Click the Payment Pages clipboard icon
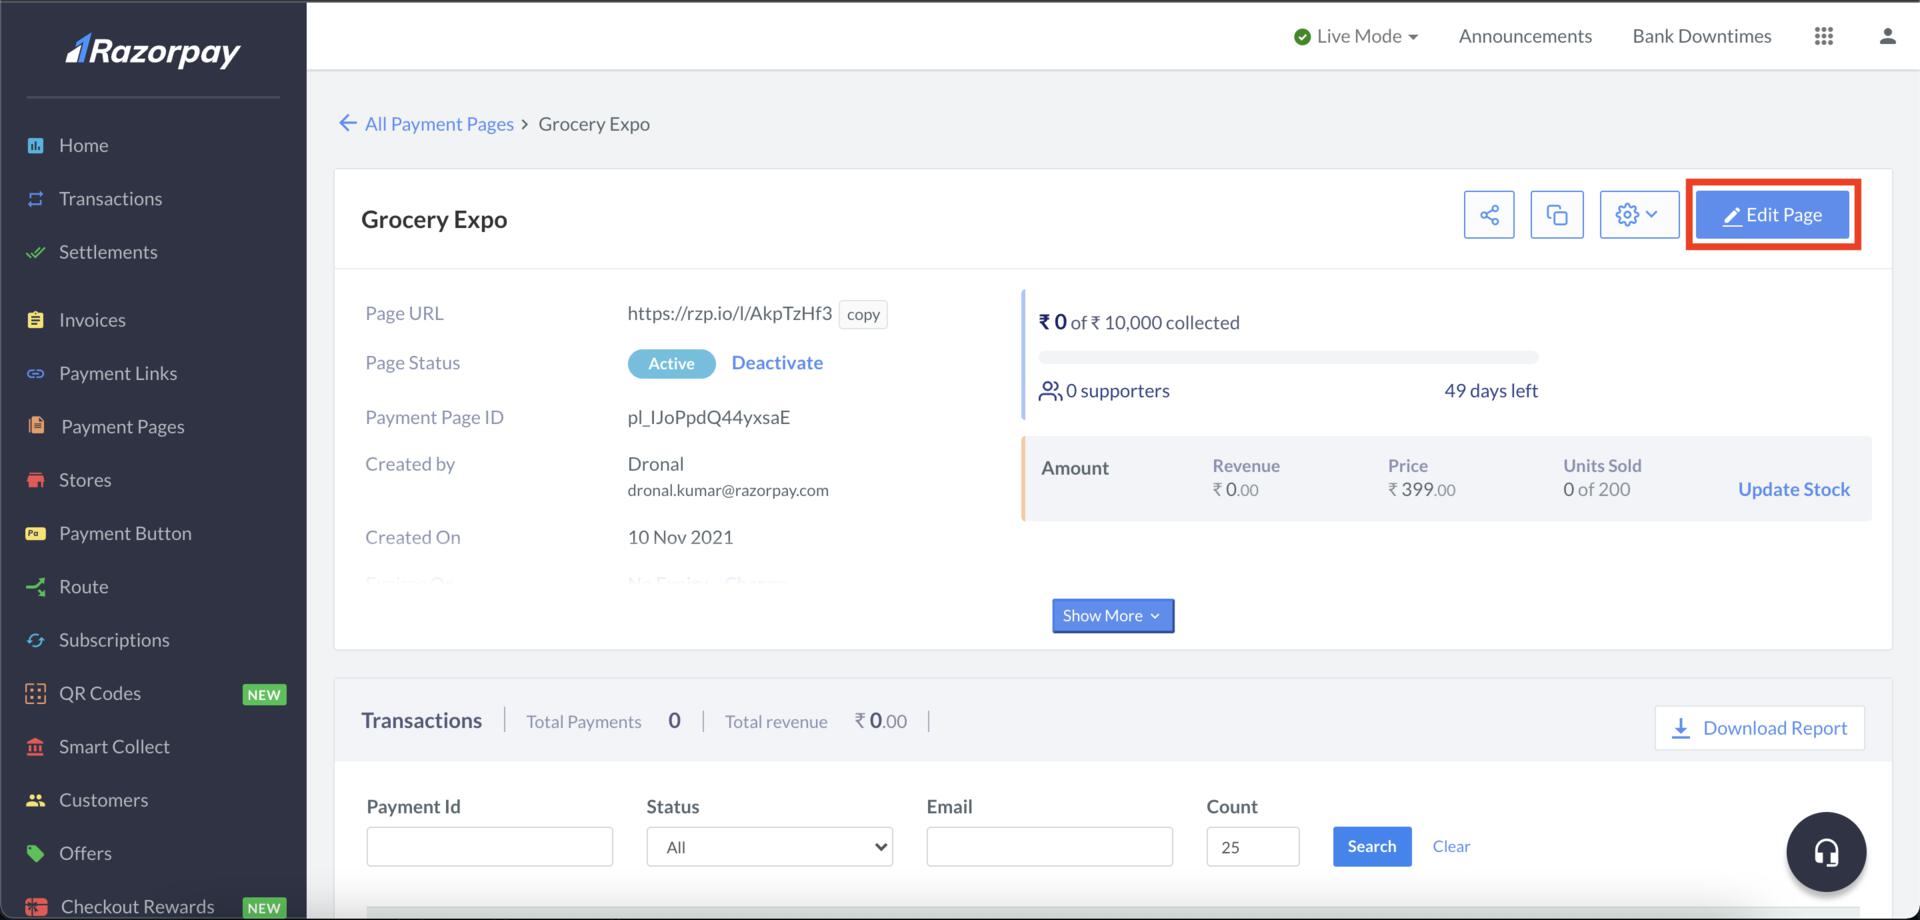The width and height of the screenshot is (1920, 920). tap(36, 425)
